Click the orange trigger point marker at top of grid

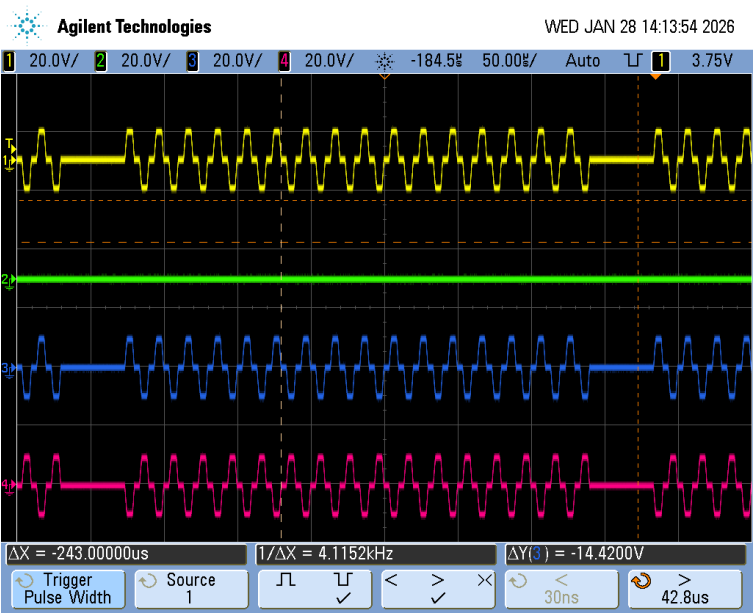click(x=656, y=76)
